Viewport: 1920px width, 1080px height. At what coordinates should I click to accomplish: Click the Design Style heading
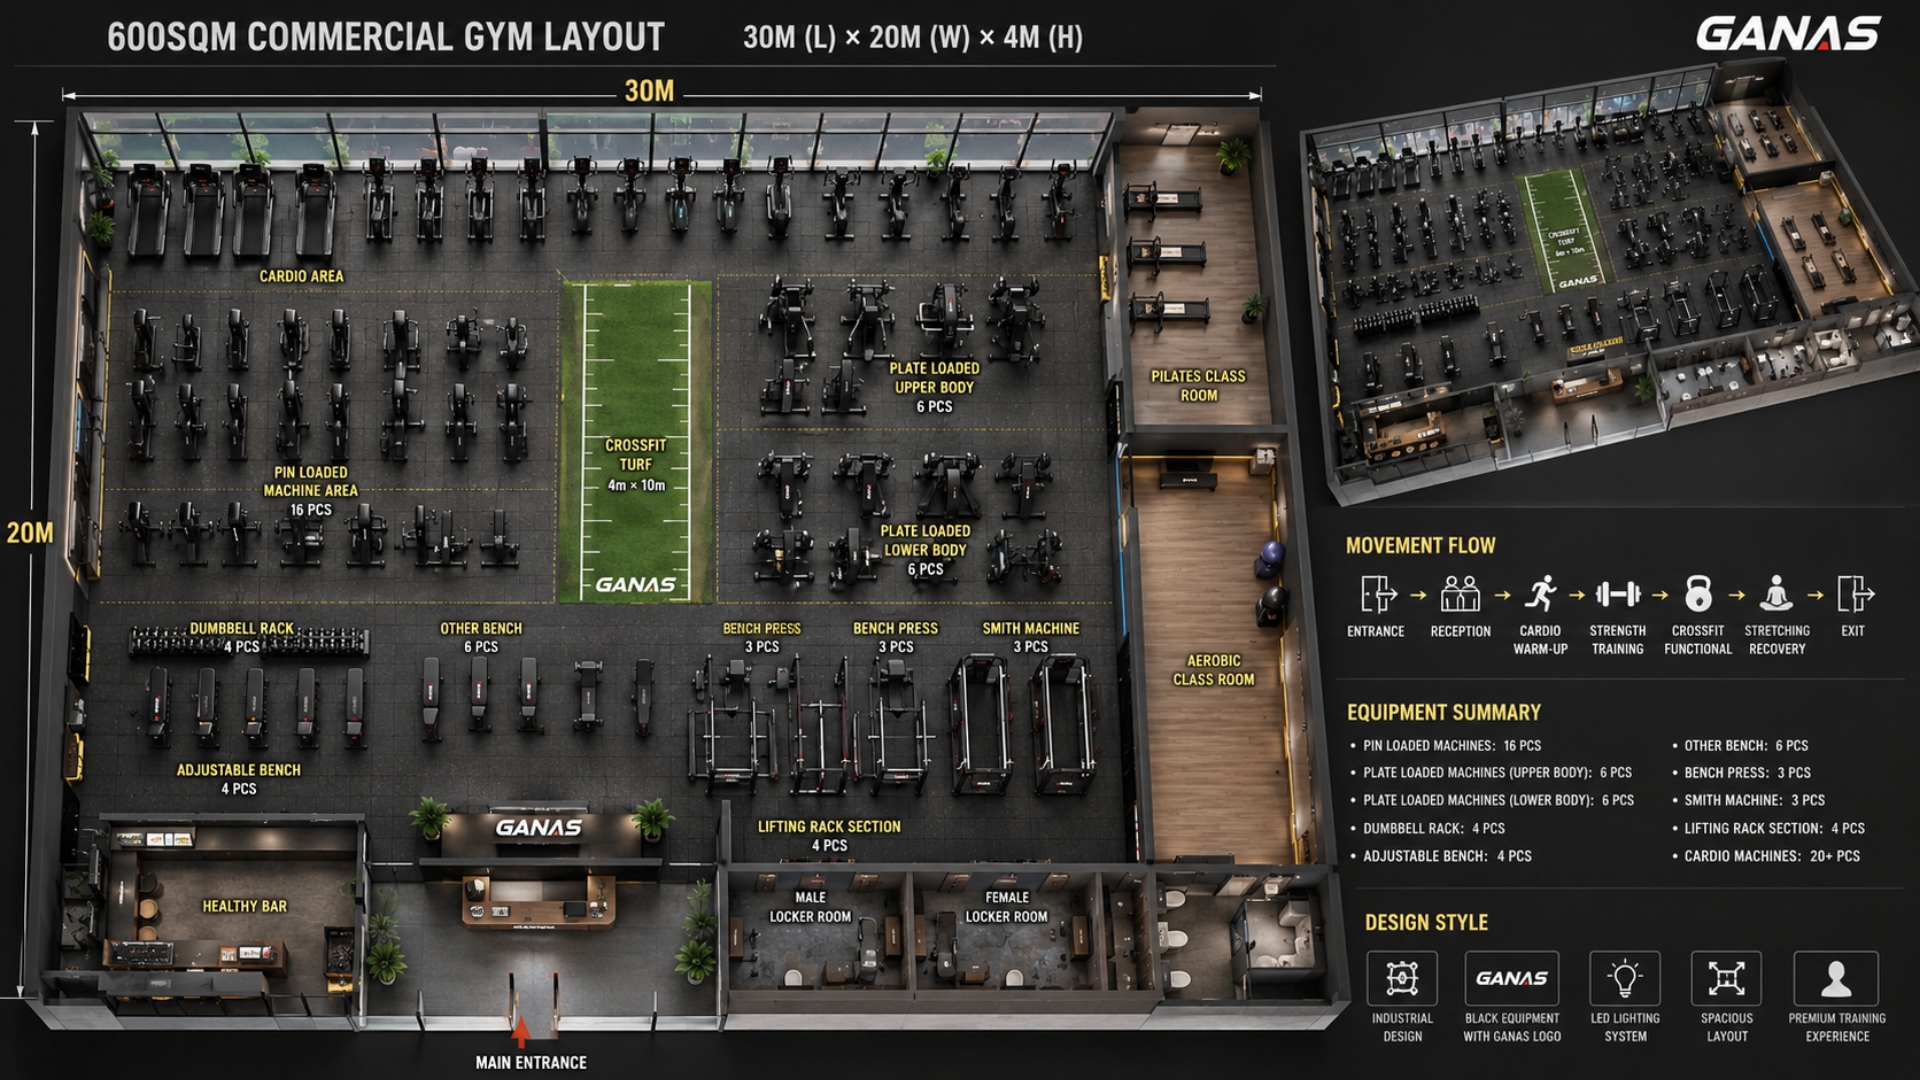click(x=1426, y=922)
